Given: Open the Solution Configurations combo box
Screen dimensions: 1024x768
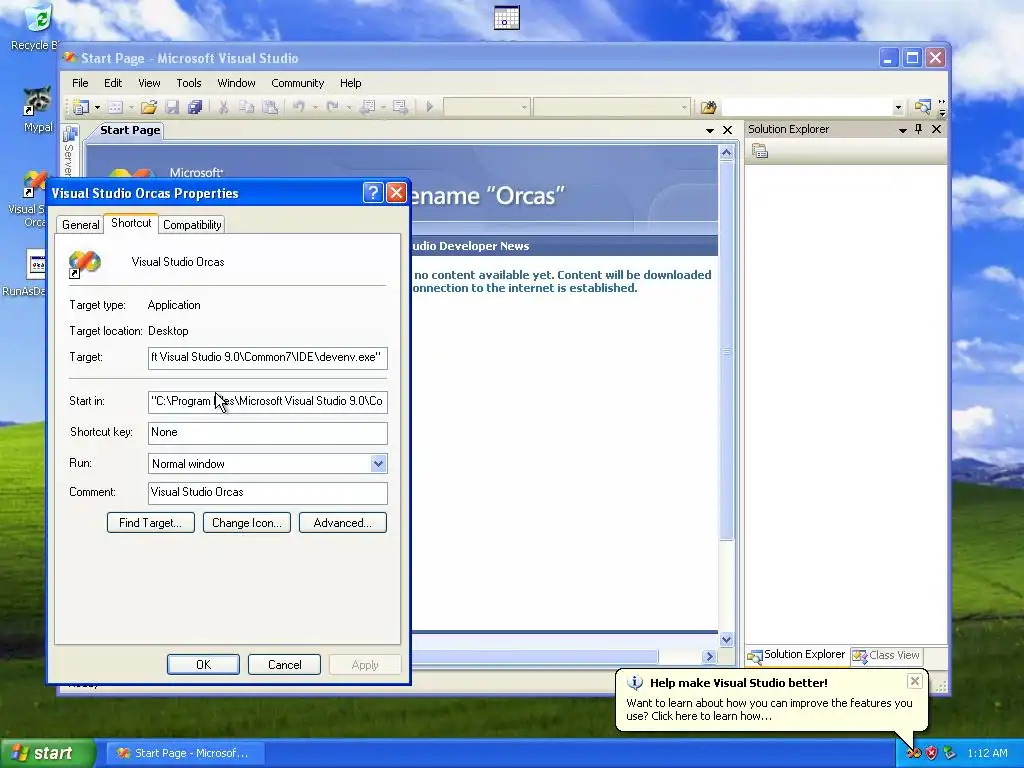Looking at the screenshot, I should click(x=487, y=107).
